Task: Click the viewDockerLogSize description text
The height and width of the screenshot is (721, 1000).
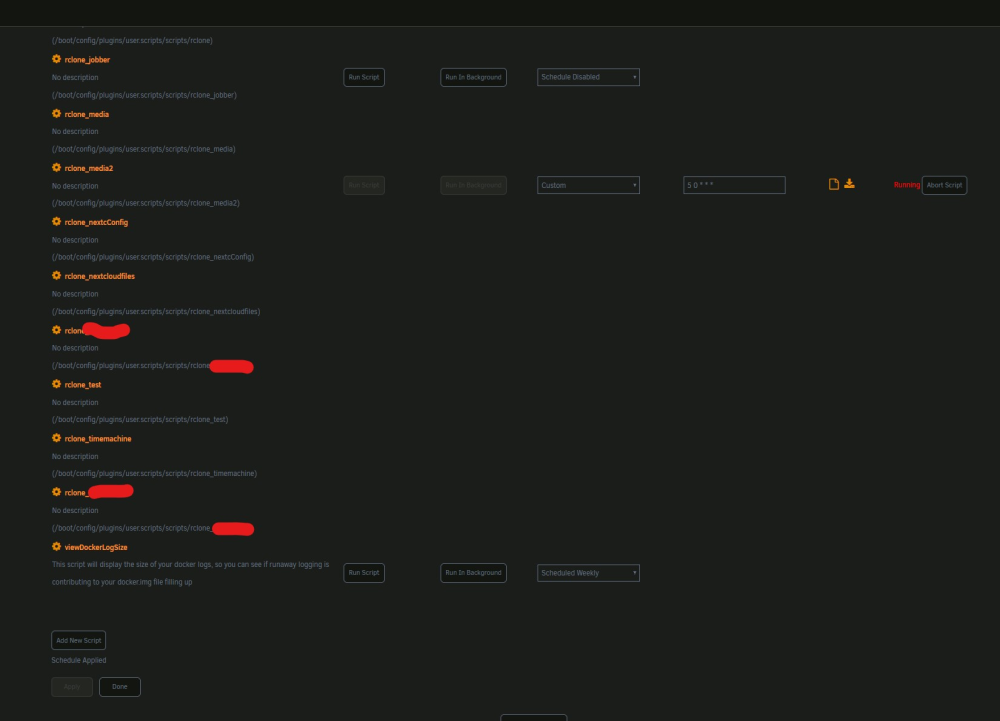Action: [191, 573]
